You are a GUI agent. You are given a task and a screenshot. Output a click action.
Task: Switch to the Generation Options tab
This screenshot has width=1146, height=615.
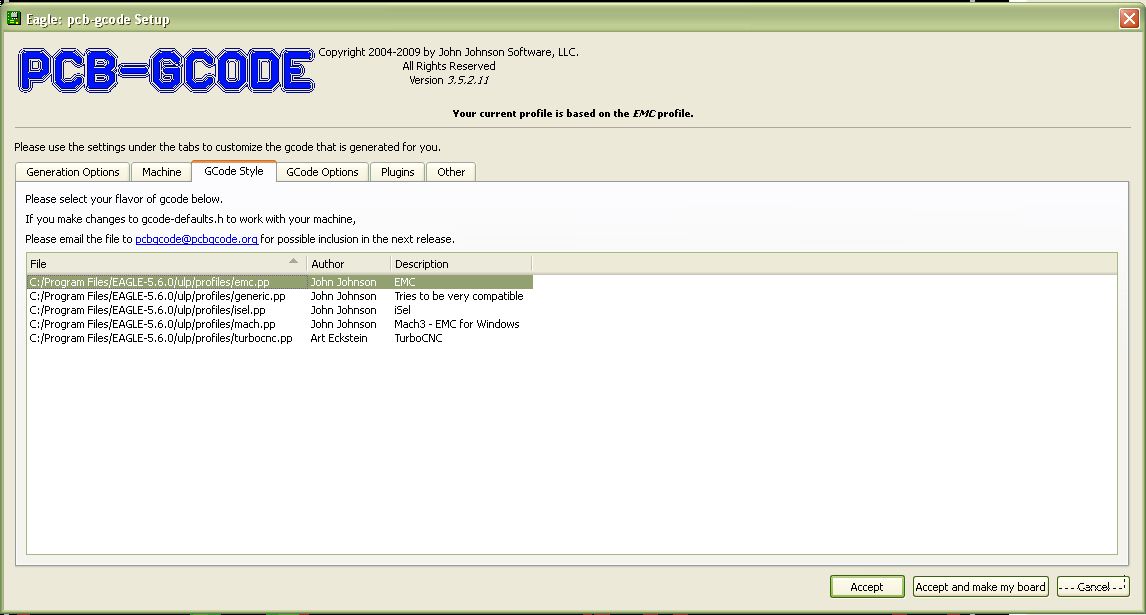pyautogui.click(x=73, y=172)
